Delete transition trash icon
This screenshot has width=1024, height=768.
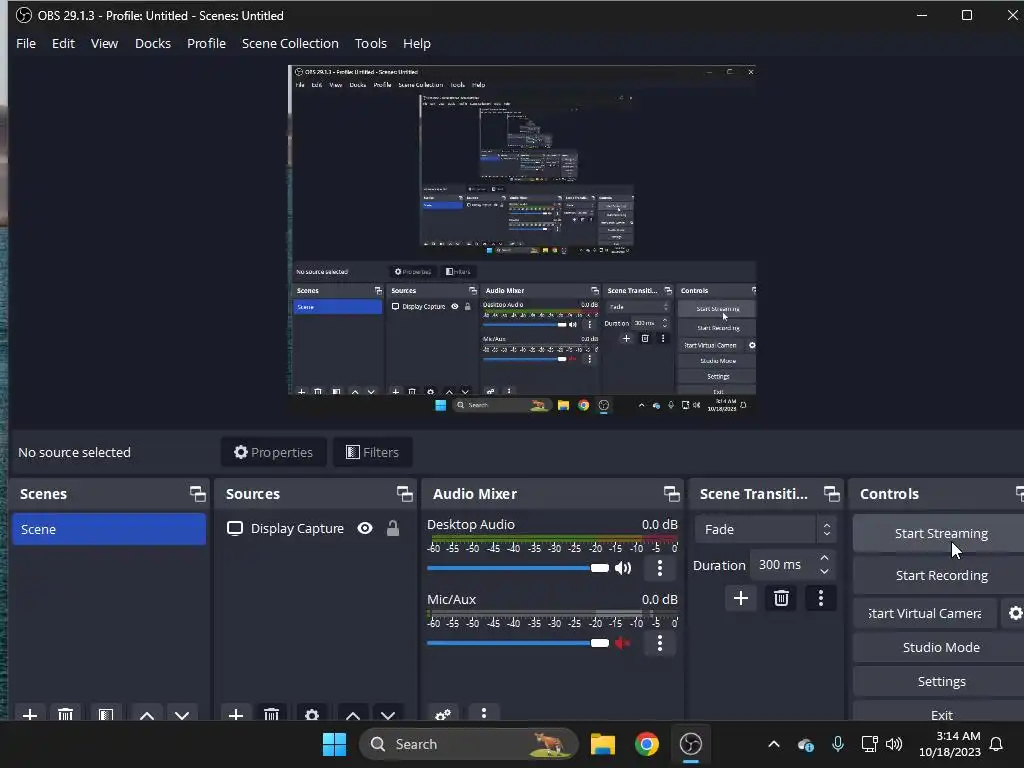781,598
